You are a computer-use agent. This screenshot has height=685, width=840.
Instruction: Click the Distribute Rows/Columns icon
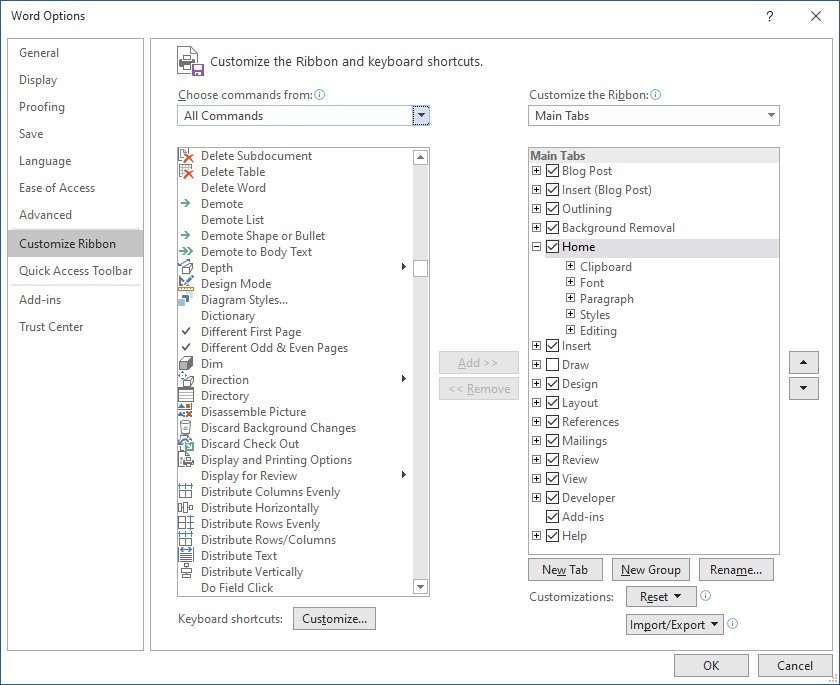click(x=185, y=539)
